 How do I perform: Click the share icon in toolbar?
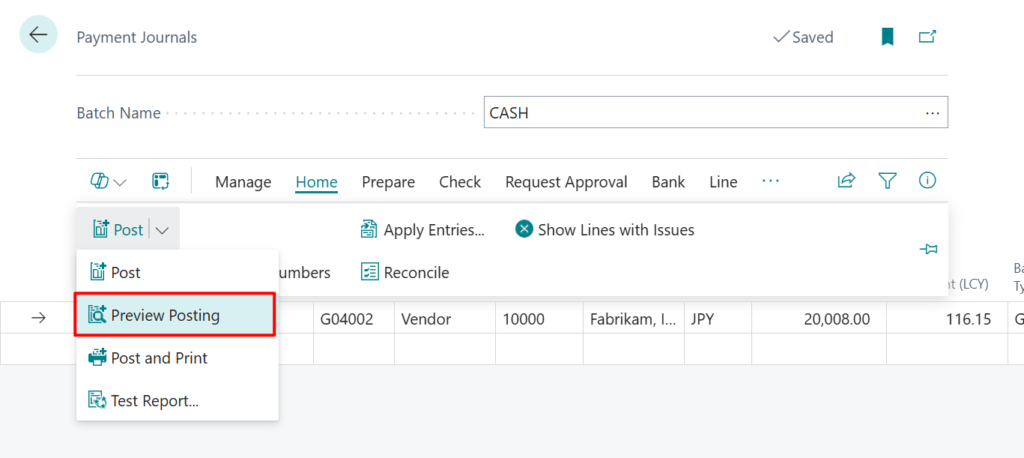846,181
